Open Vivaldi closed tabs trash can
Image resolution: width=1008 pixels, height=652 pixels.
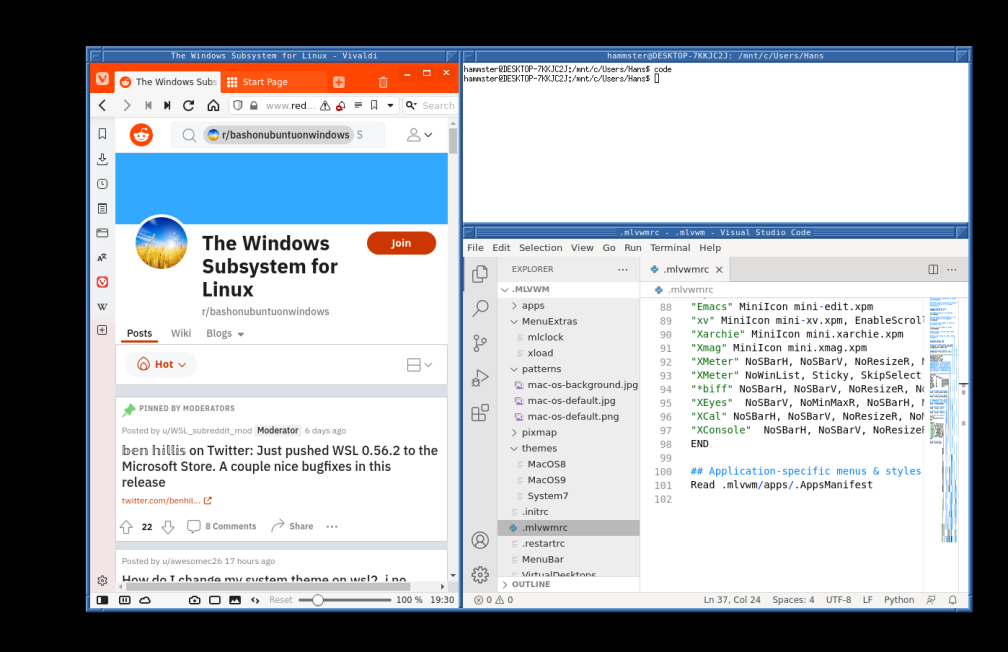383,82
